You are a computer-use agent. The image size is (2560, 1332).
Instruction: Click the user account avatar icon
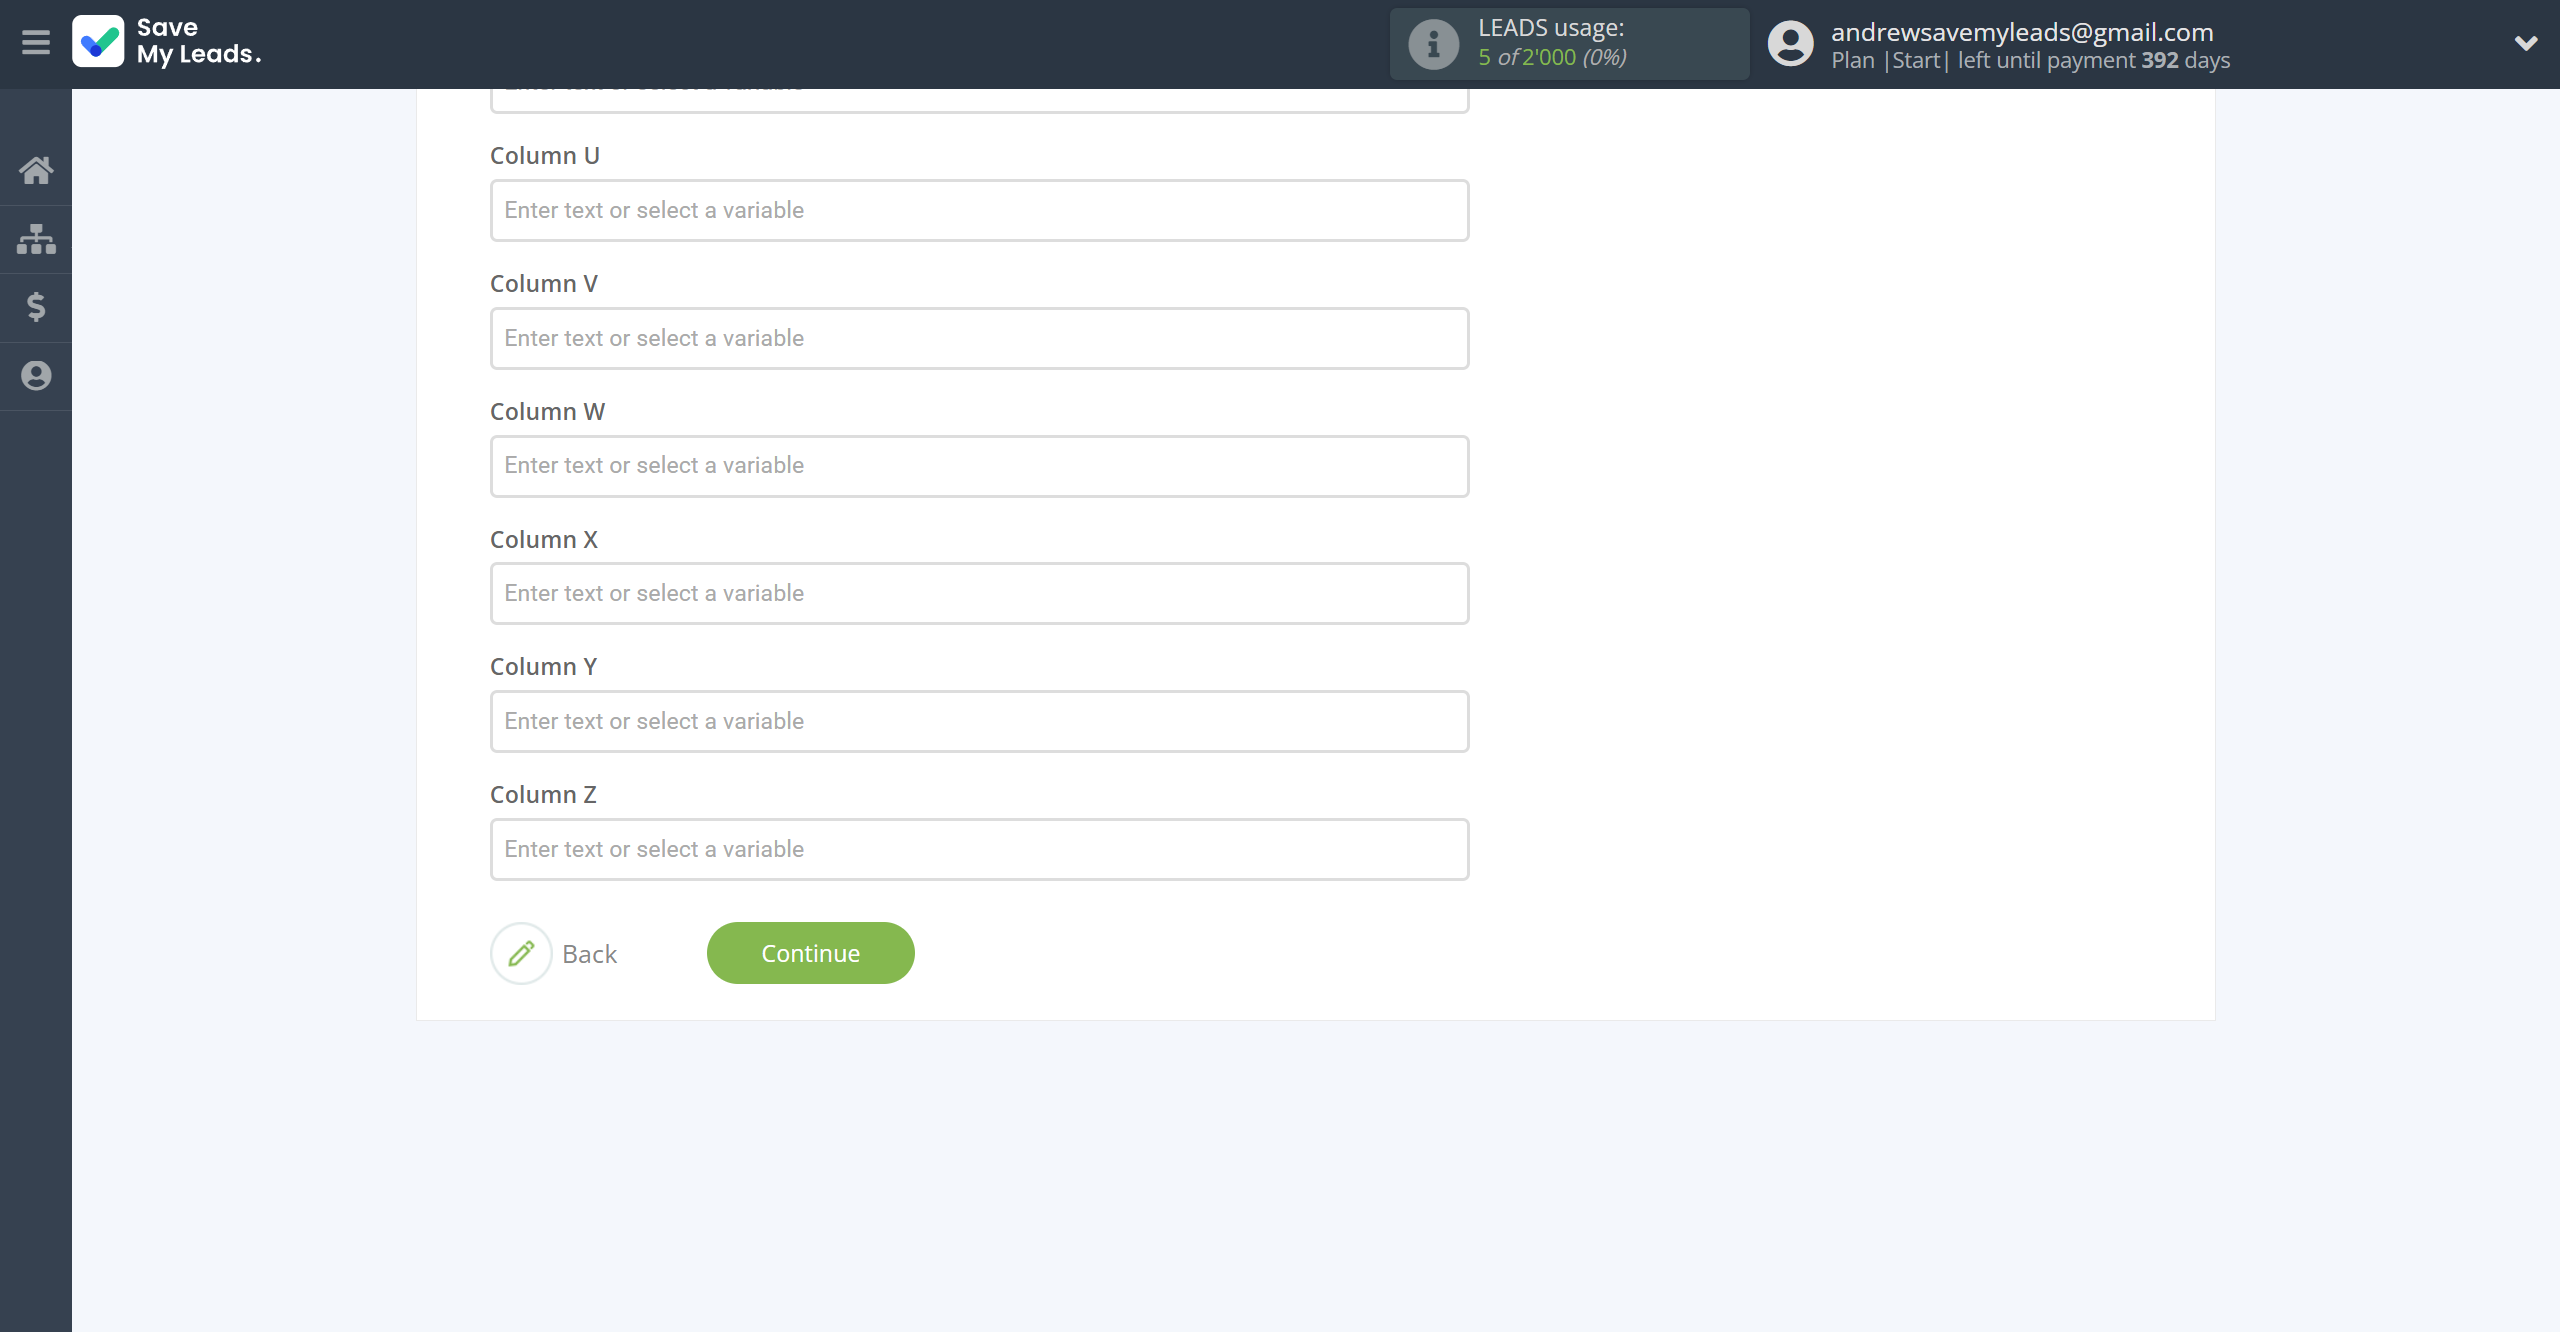(1791, 44)
